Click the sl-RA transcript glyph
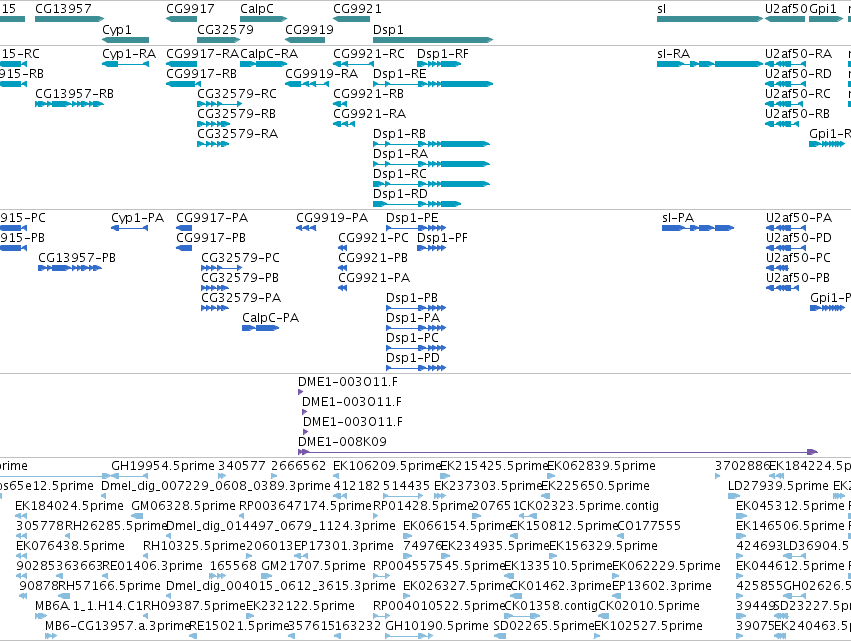 click(x=710, y=64)
